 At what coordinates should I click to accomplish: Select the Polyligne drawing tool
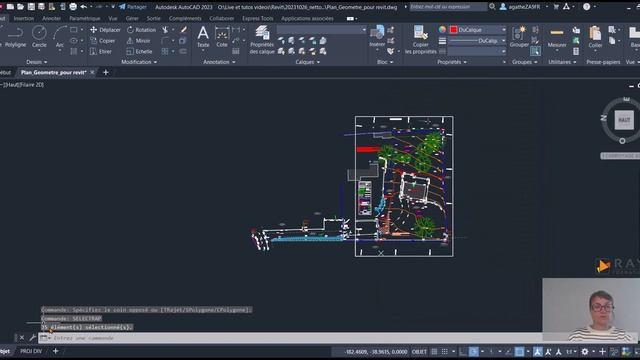click(15, 37)
